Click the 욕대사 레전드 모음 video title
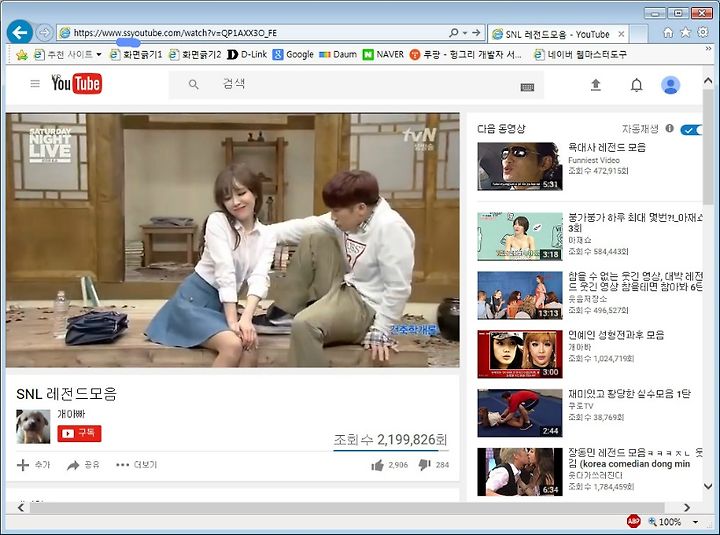The height and width of the screenshot is (535, 720). 607,147
